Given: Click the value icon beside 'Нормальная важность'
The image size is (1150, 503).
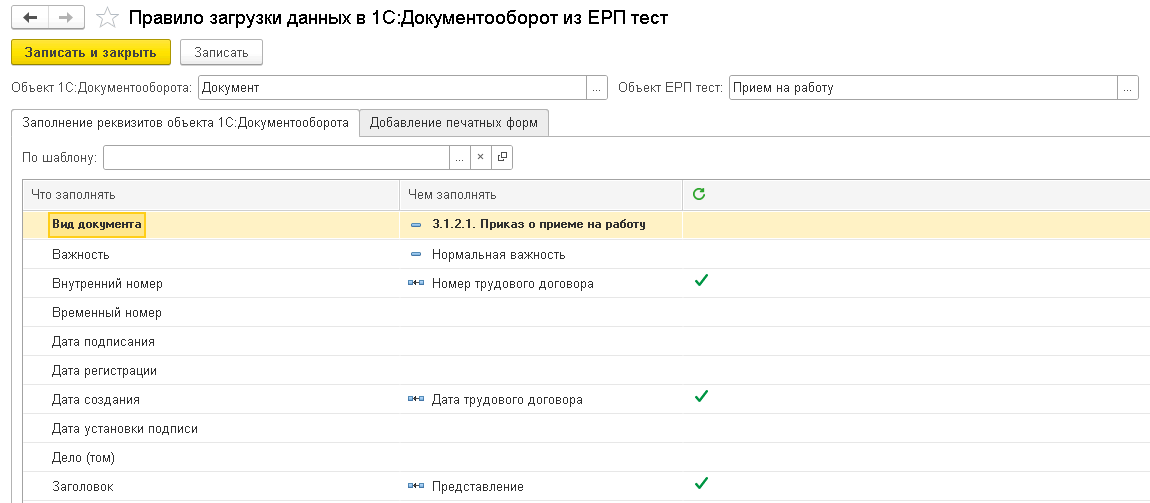Looking at the screenshot, I should click(x=416, y=255).
